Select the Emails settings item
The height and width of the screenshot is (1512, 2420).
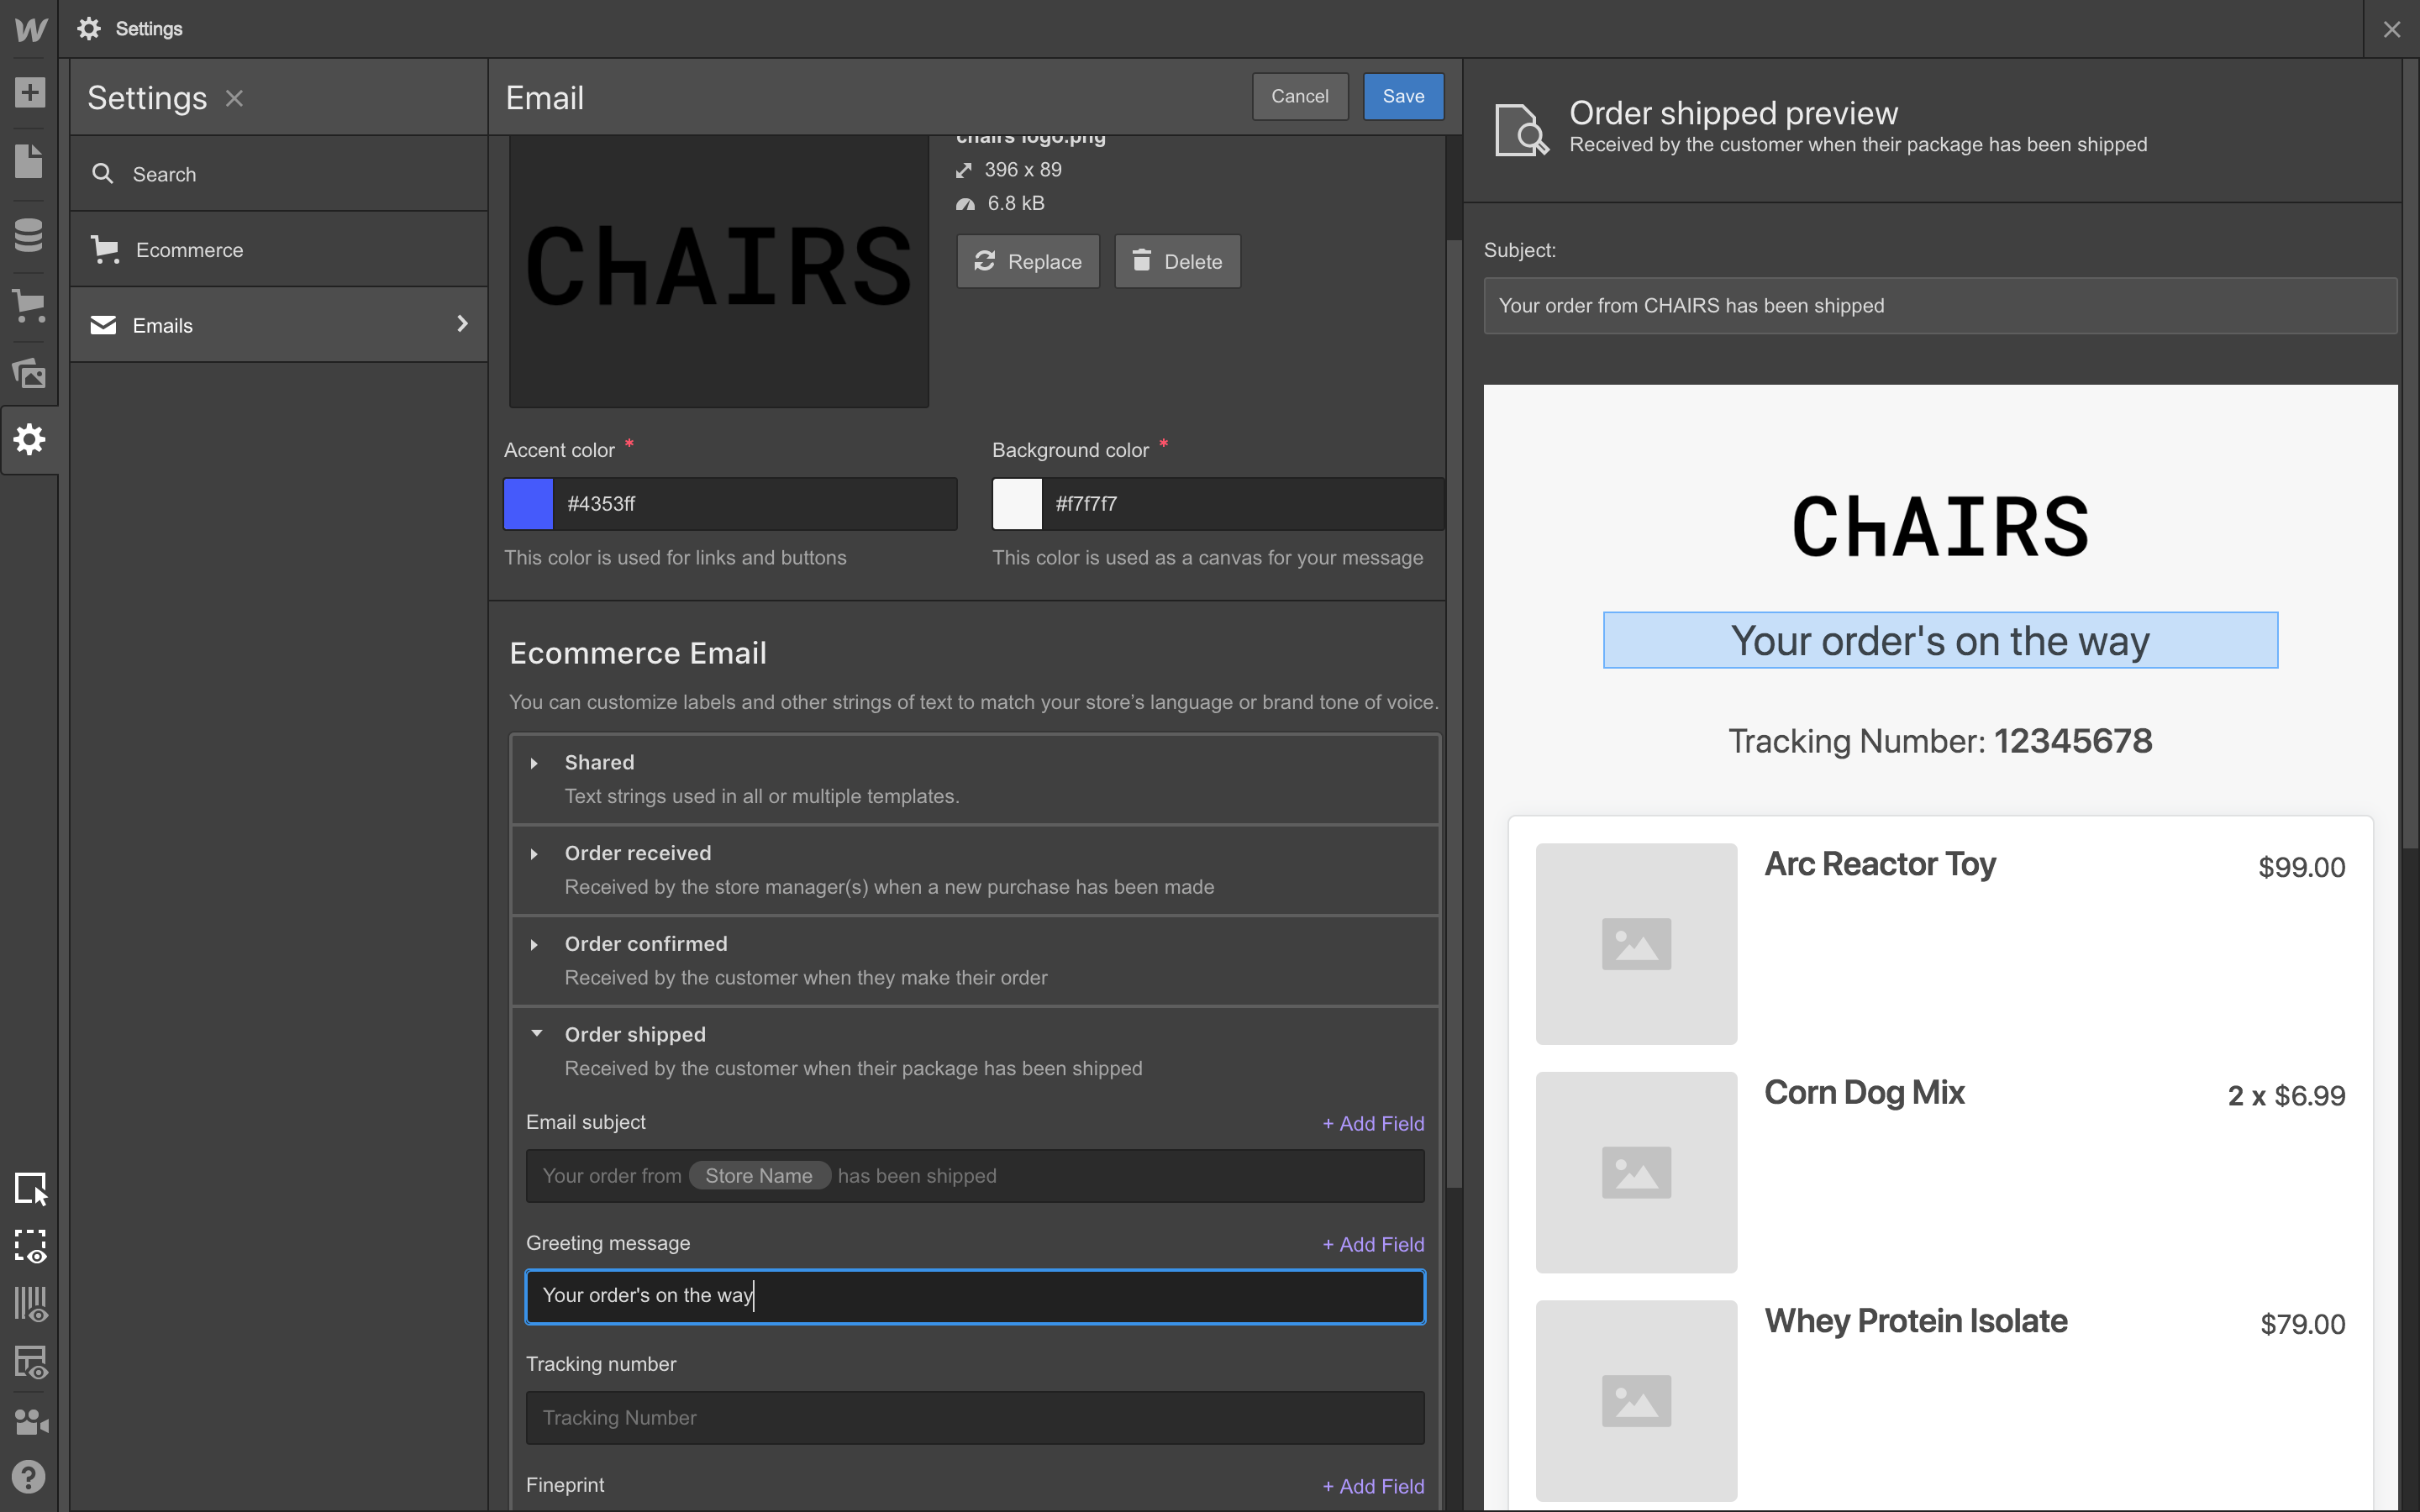pos(279,325)
